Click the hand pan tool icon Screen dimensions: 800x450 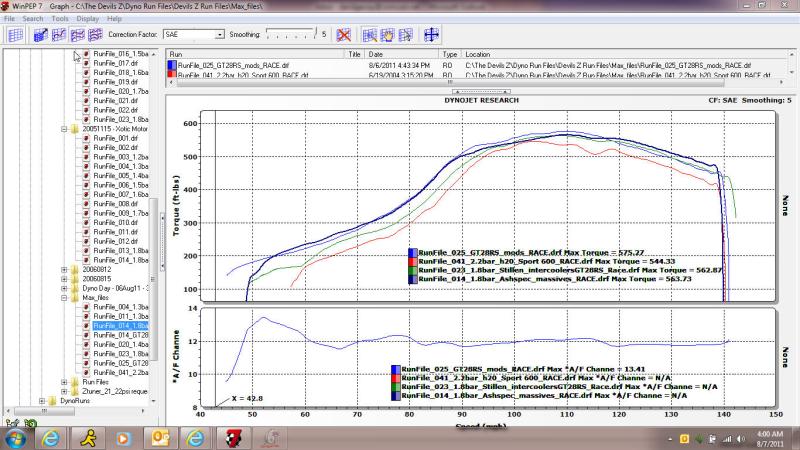pyautogui.click(x=387, y=34)
